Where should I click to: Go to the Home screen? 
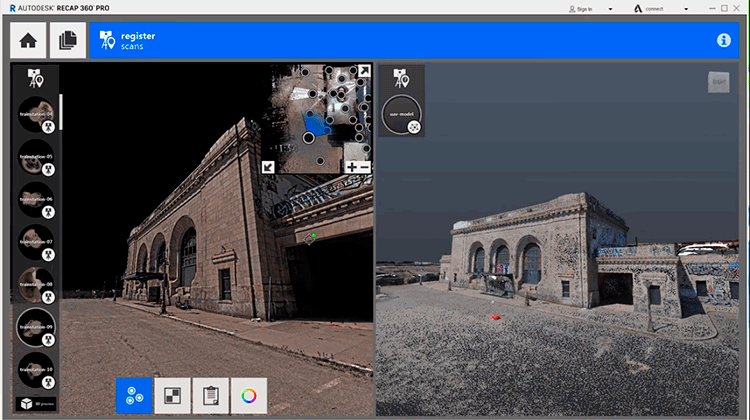coord(28,40)
